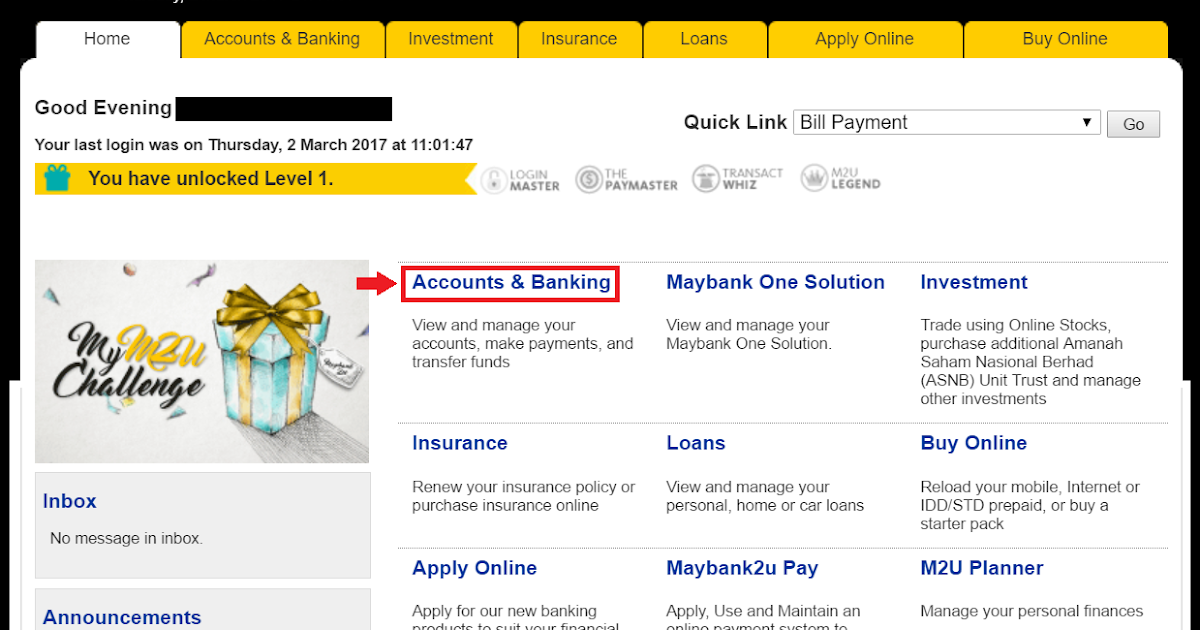Click The Paymaster badge icon
The width and height of the screenshot is (1200, 630).
tap(588, 180)
